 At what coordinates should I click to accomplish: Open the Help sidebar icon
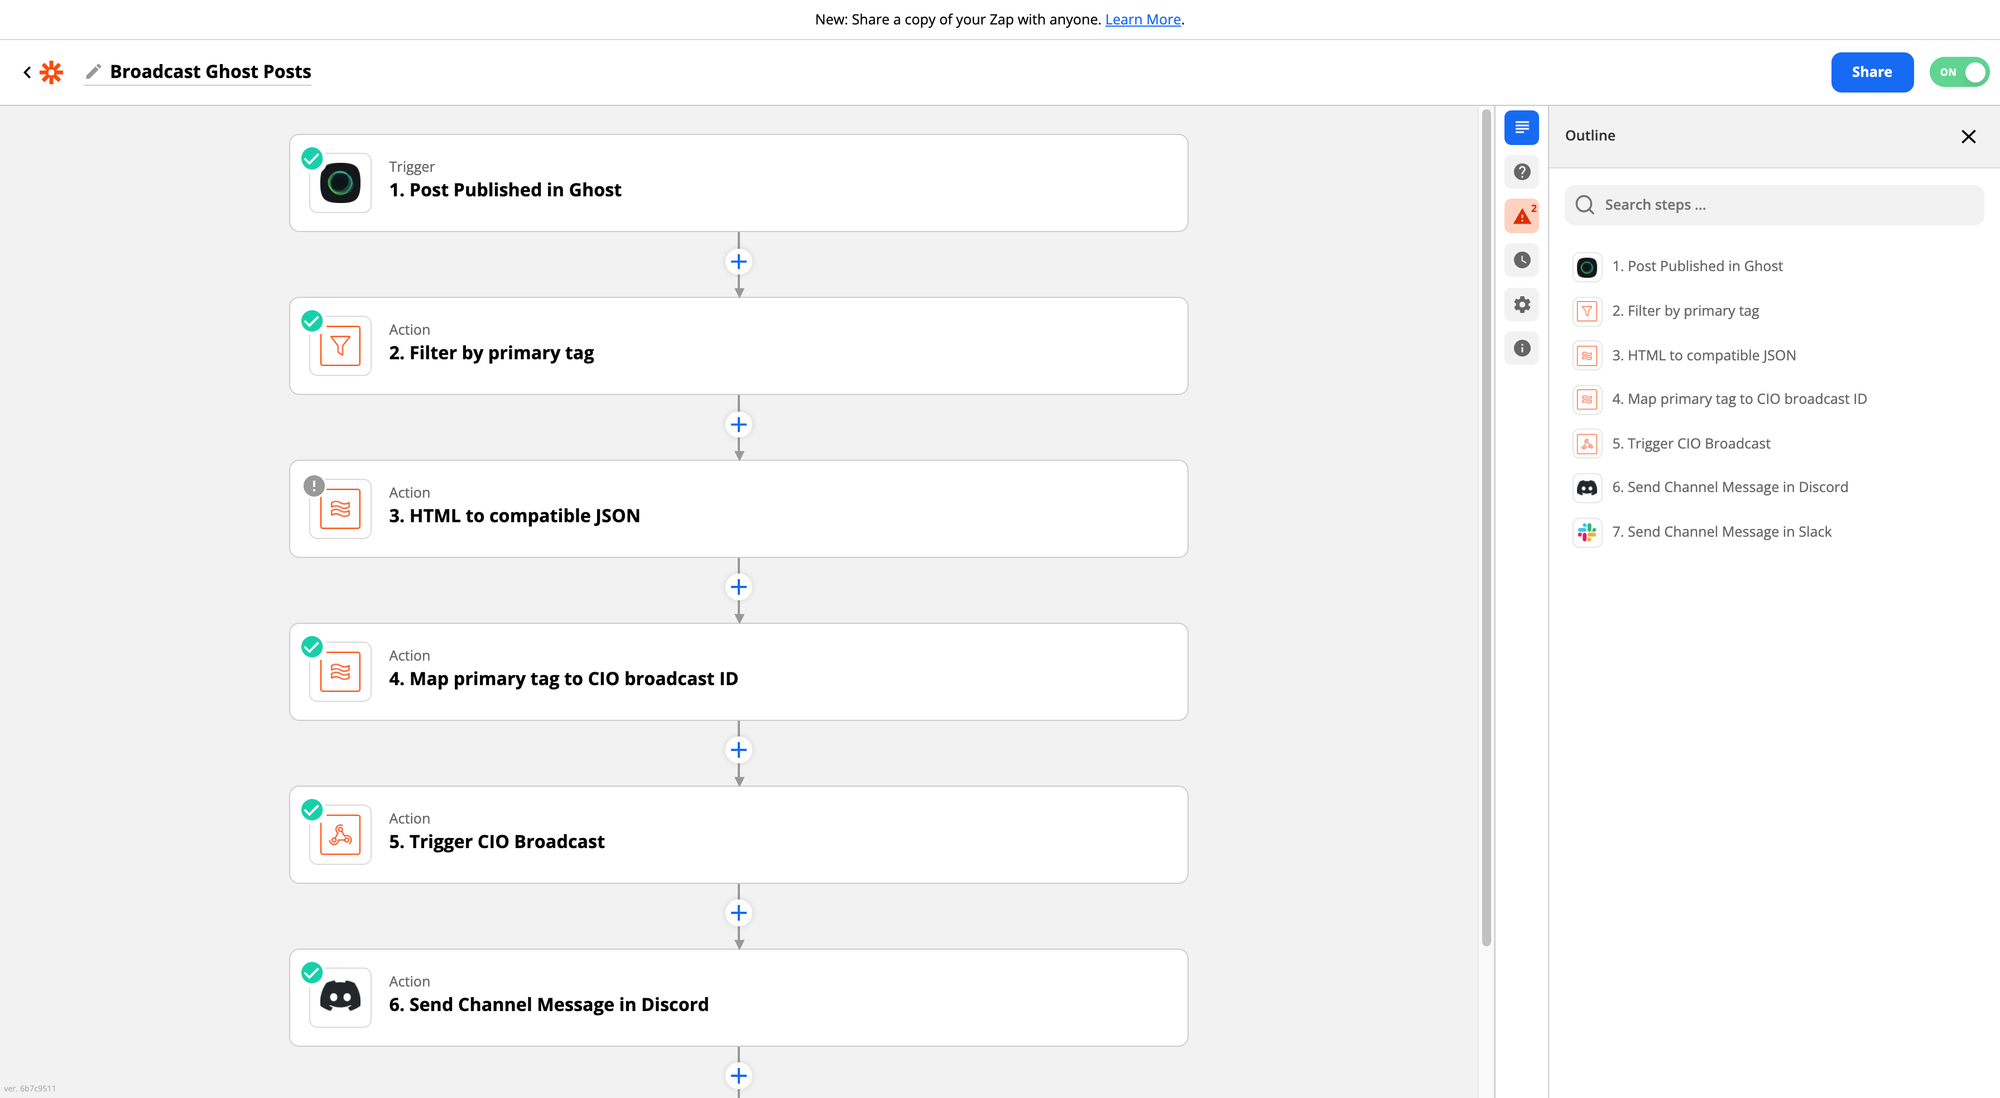coord(1521,171)
